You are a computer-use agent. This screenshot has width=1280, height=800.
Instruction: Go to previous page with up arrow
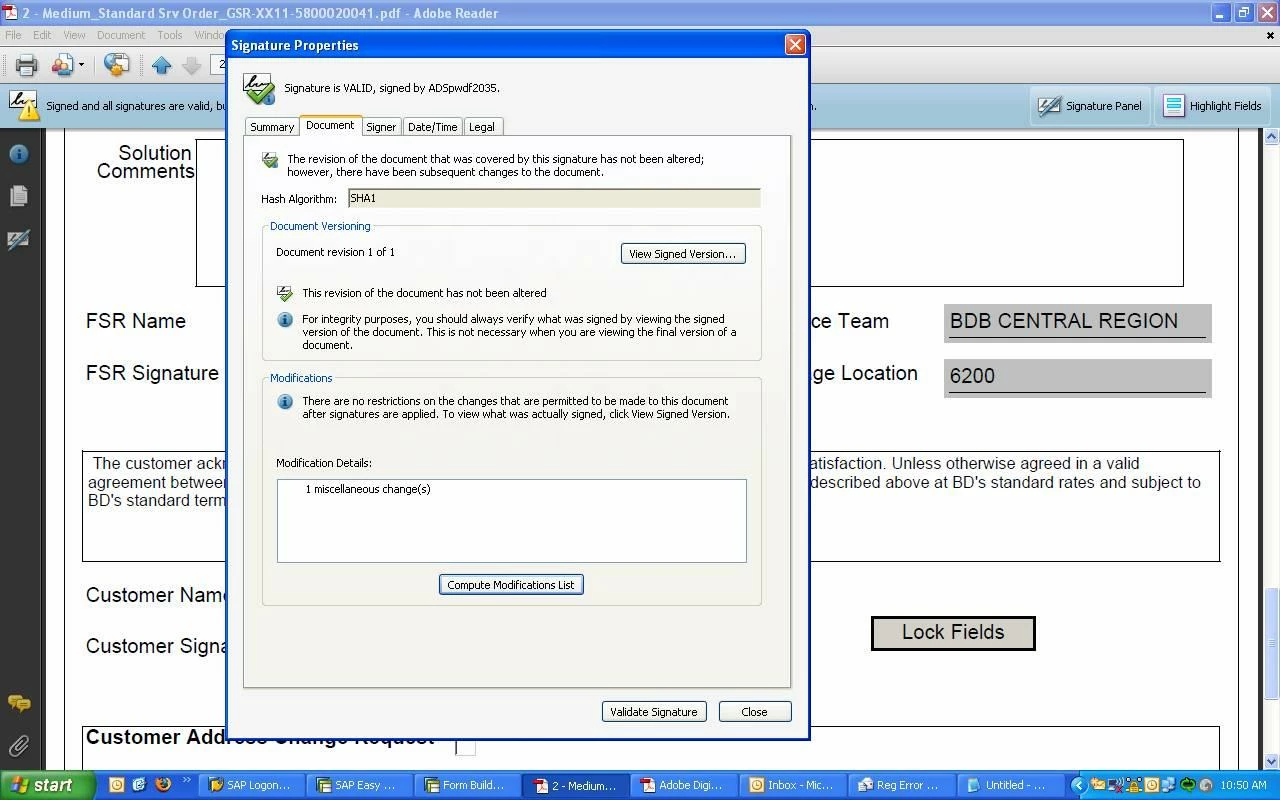tap(162, 65)
